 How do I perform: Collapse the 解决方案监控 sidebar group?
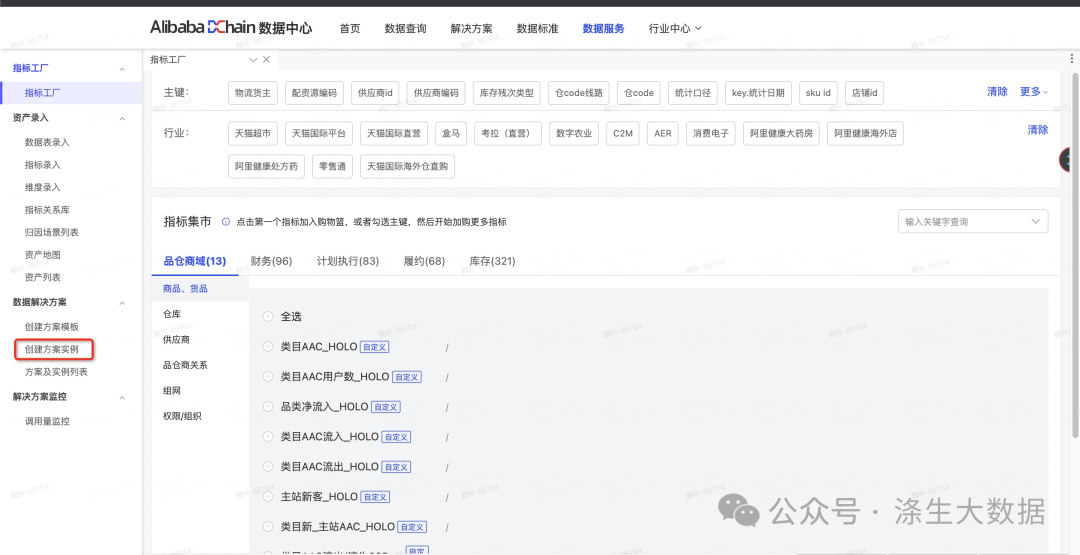(122, 397)
